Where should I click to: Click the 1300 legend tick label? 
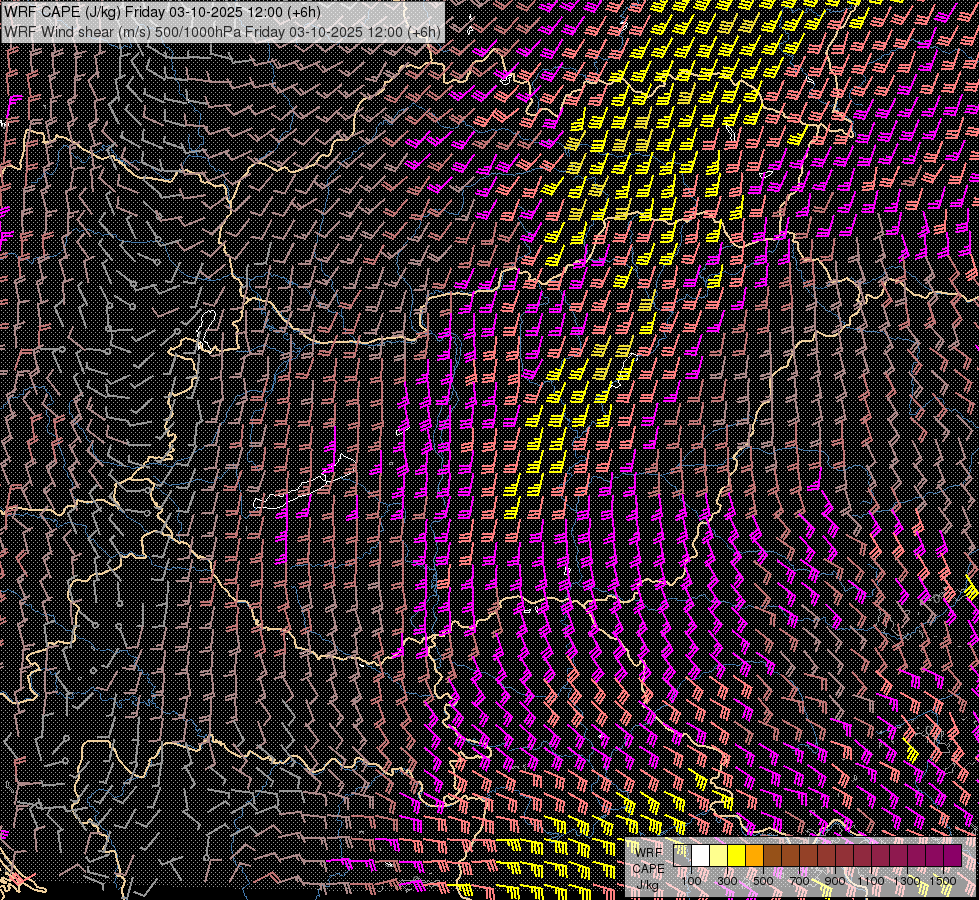(x=907, y=881)
